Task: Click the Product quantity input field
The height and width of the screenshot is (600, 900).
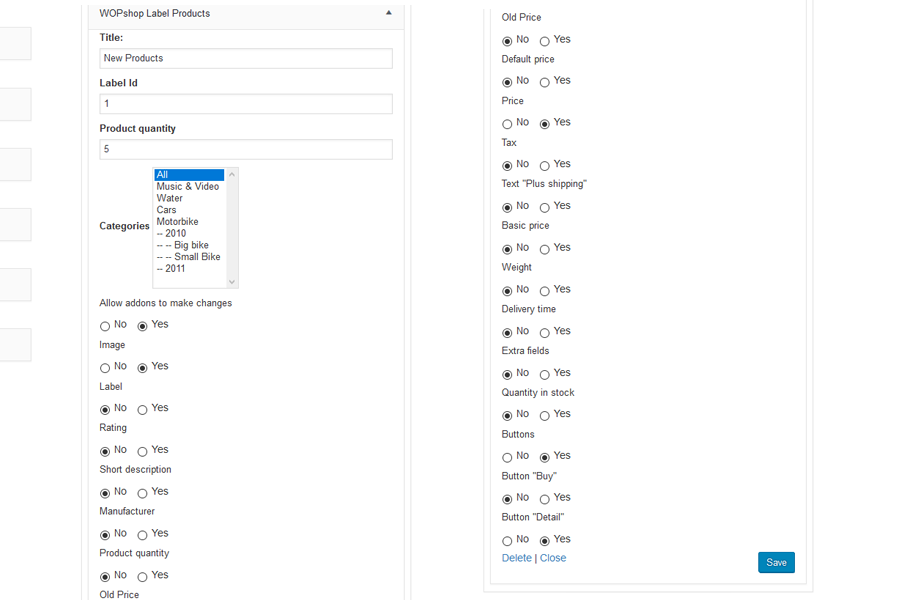Action: tap(246, 149)
